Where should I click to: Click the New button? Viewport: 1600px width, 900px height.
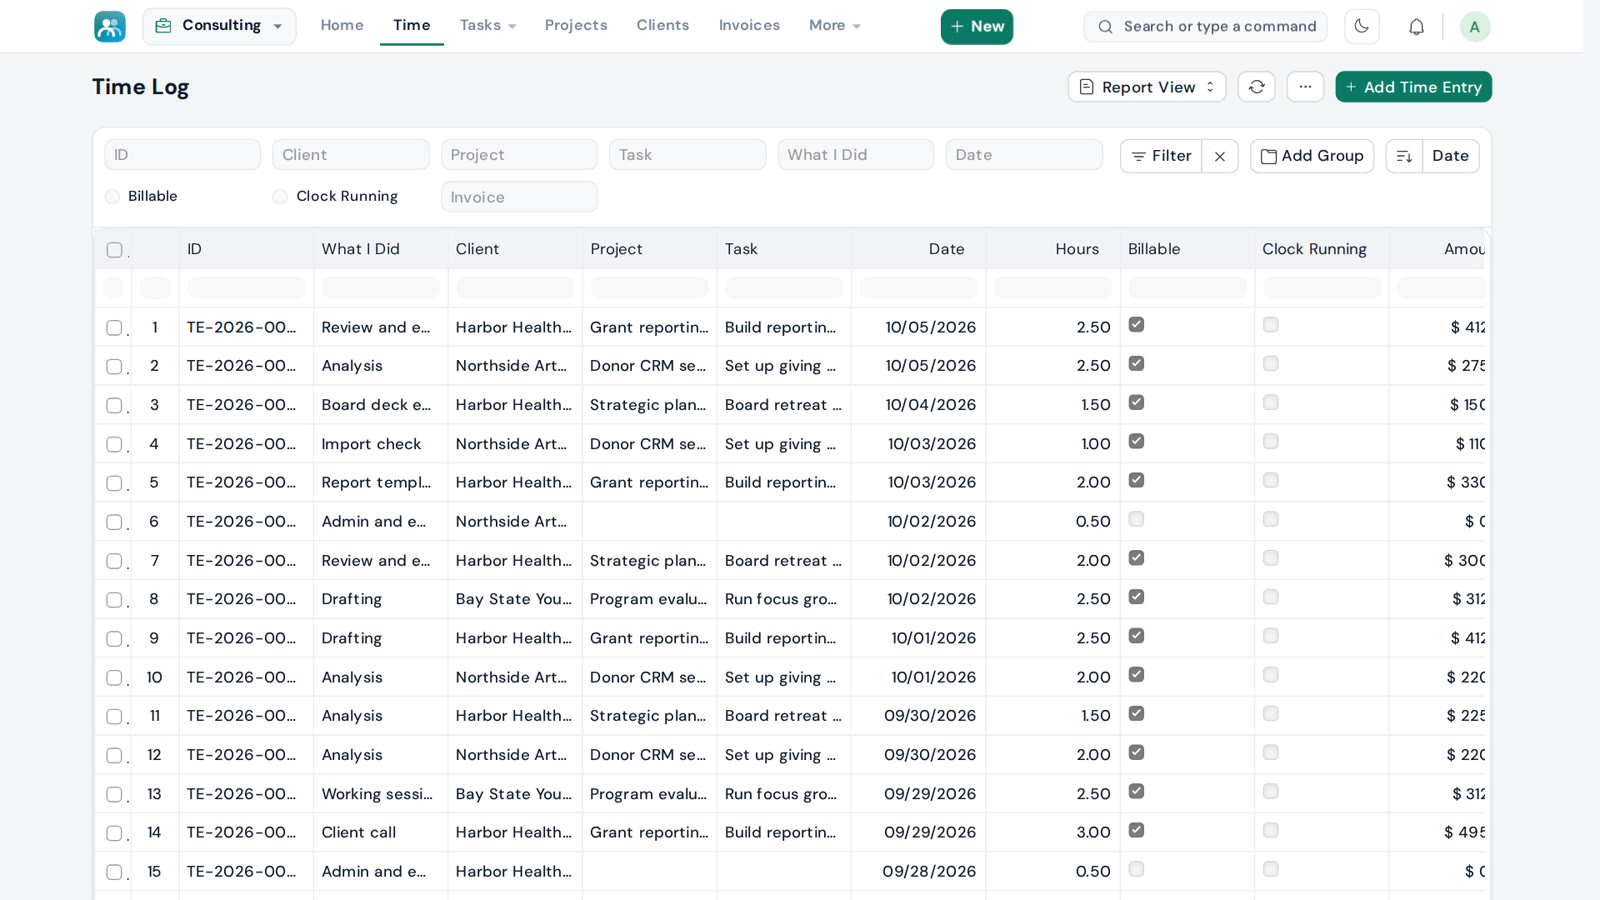pyautogui.click(x=977, y=27)
